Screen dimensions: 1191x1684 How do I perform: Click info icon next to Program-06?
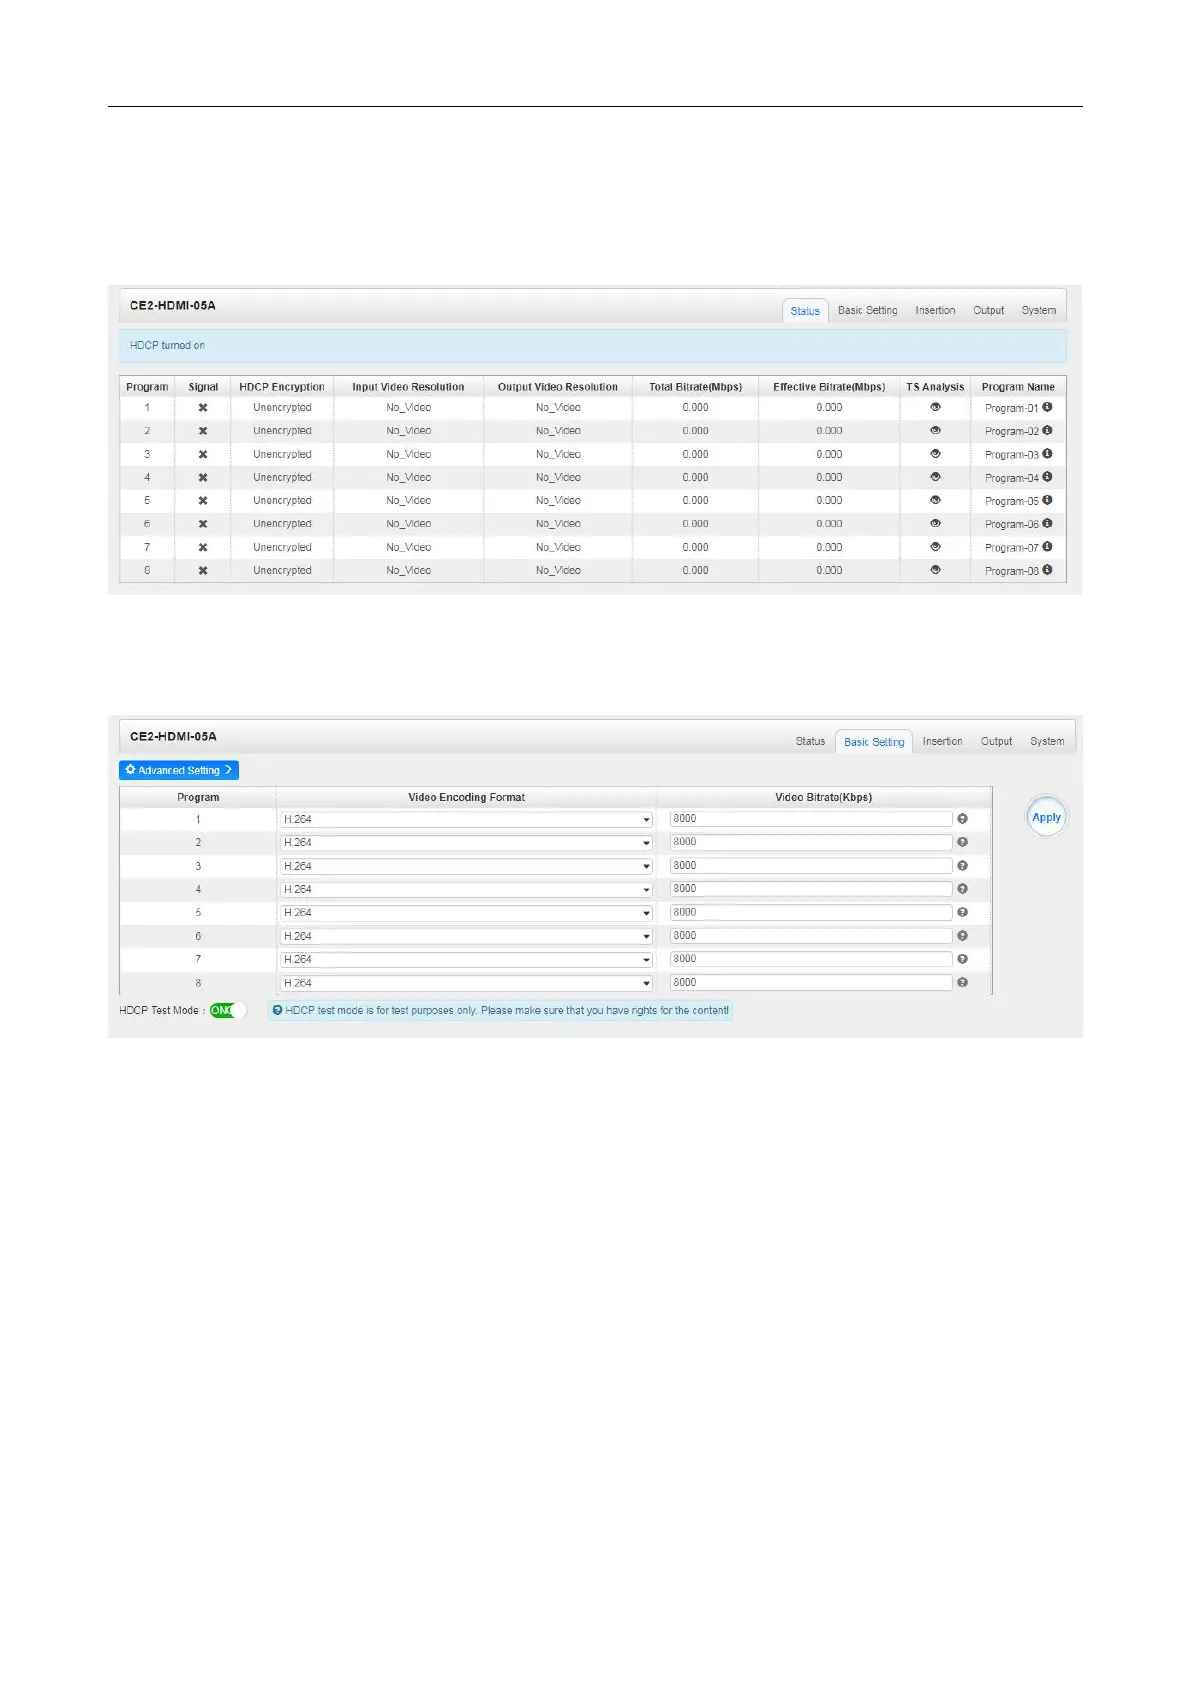click(x=1047, y=523)
